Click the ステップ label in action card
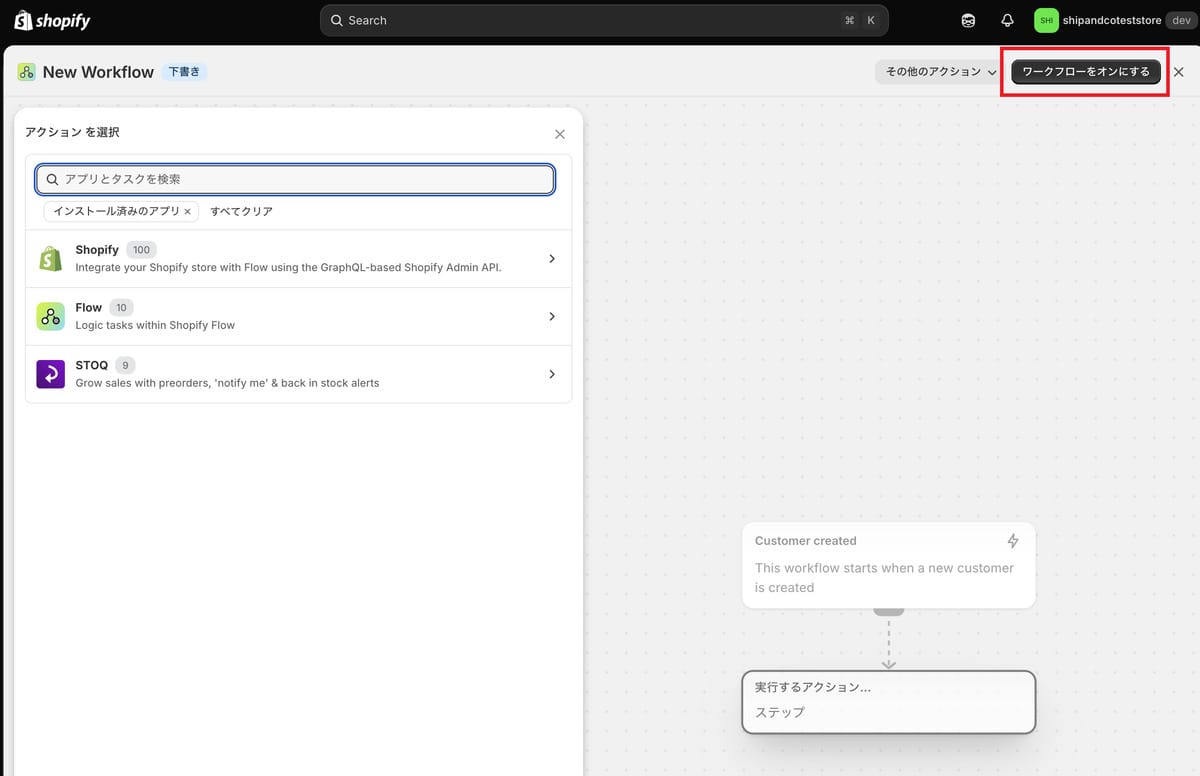Screen dimensions: 1200x776 780,713
